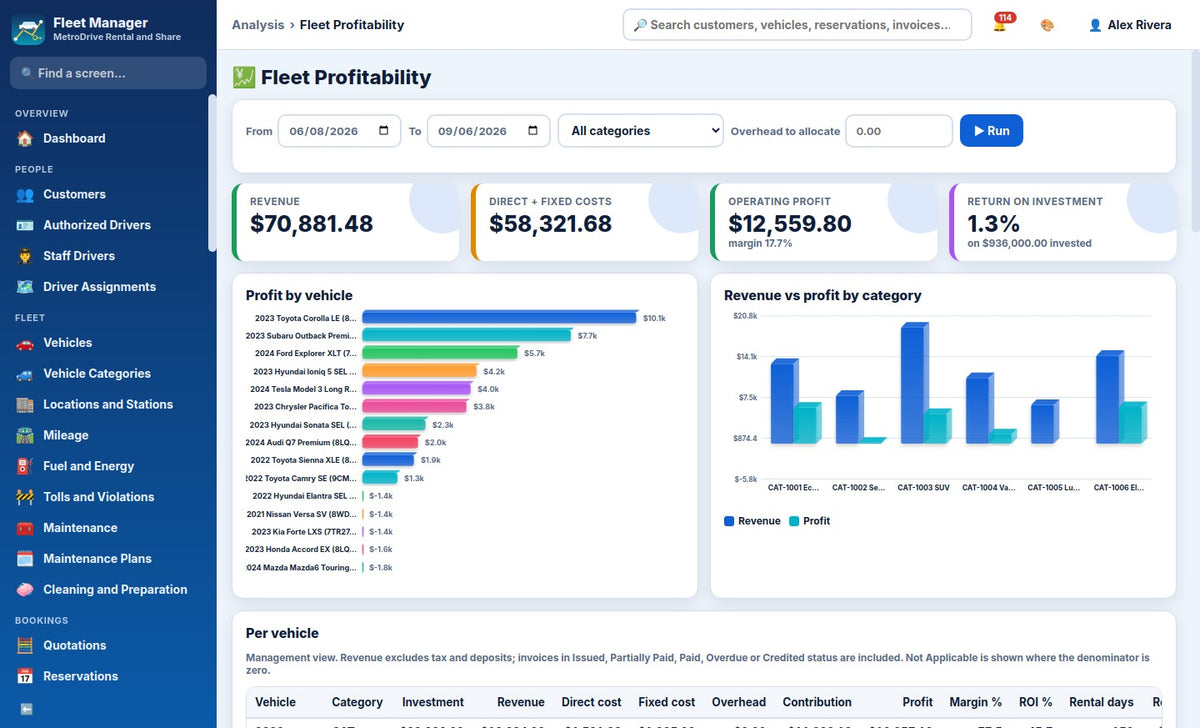Click the From date field
1200x728 pixels.
pos(339,131)
